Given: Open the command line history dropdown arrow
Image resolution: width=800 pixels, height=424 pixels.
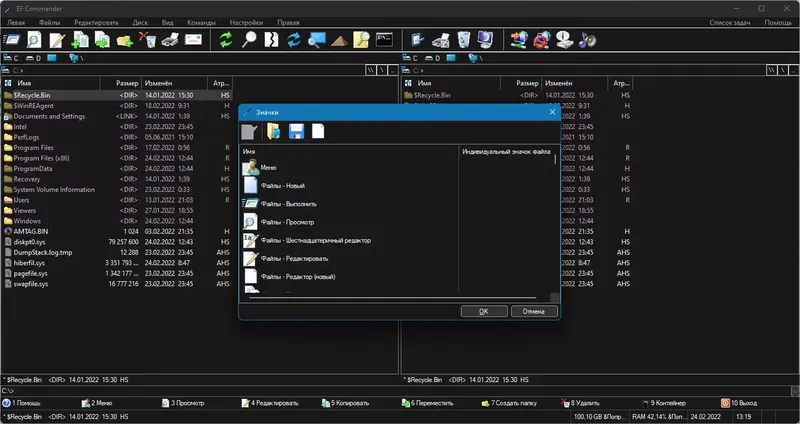Looking at the screenshot, I should (x=795, y=391).
